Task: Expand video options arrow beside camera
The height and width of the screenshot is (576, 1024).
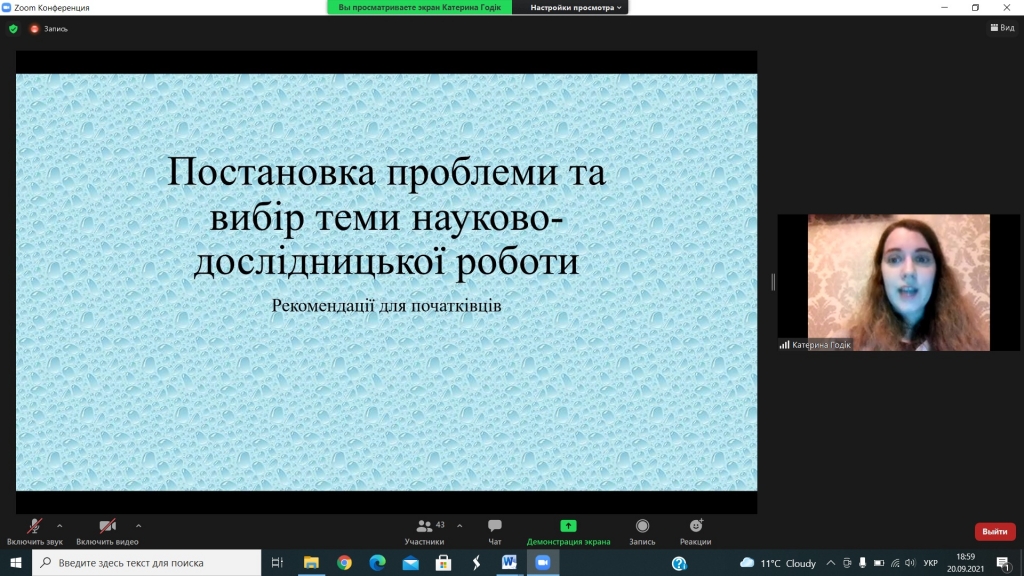Action: click(x=138, y=525)
